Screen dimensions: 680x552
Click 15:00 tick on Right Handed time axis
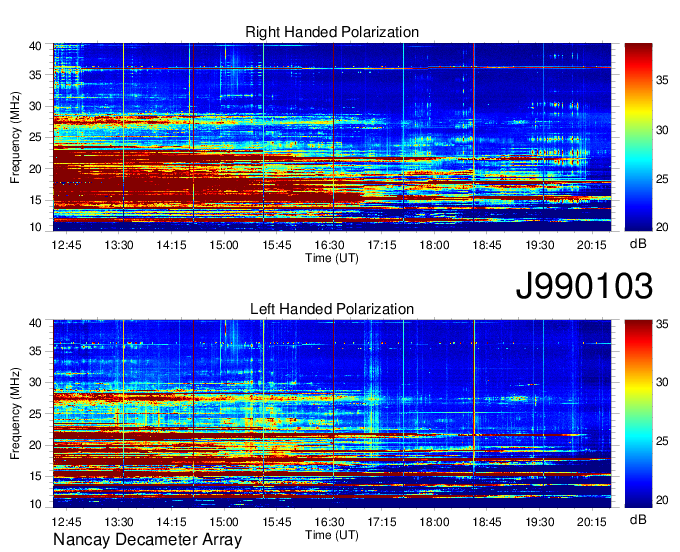pos(224,245)
